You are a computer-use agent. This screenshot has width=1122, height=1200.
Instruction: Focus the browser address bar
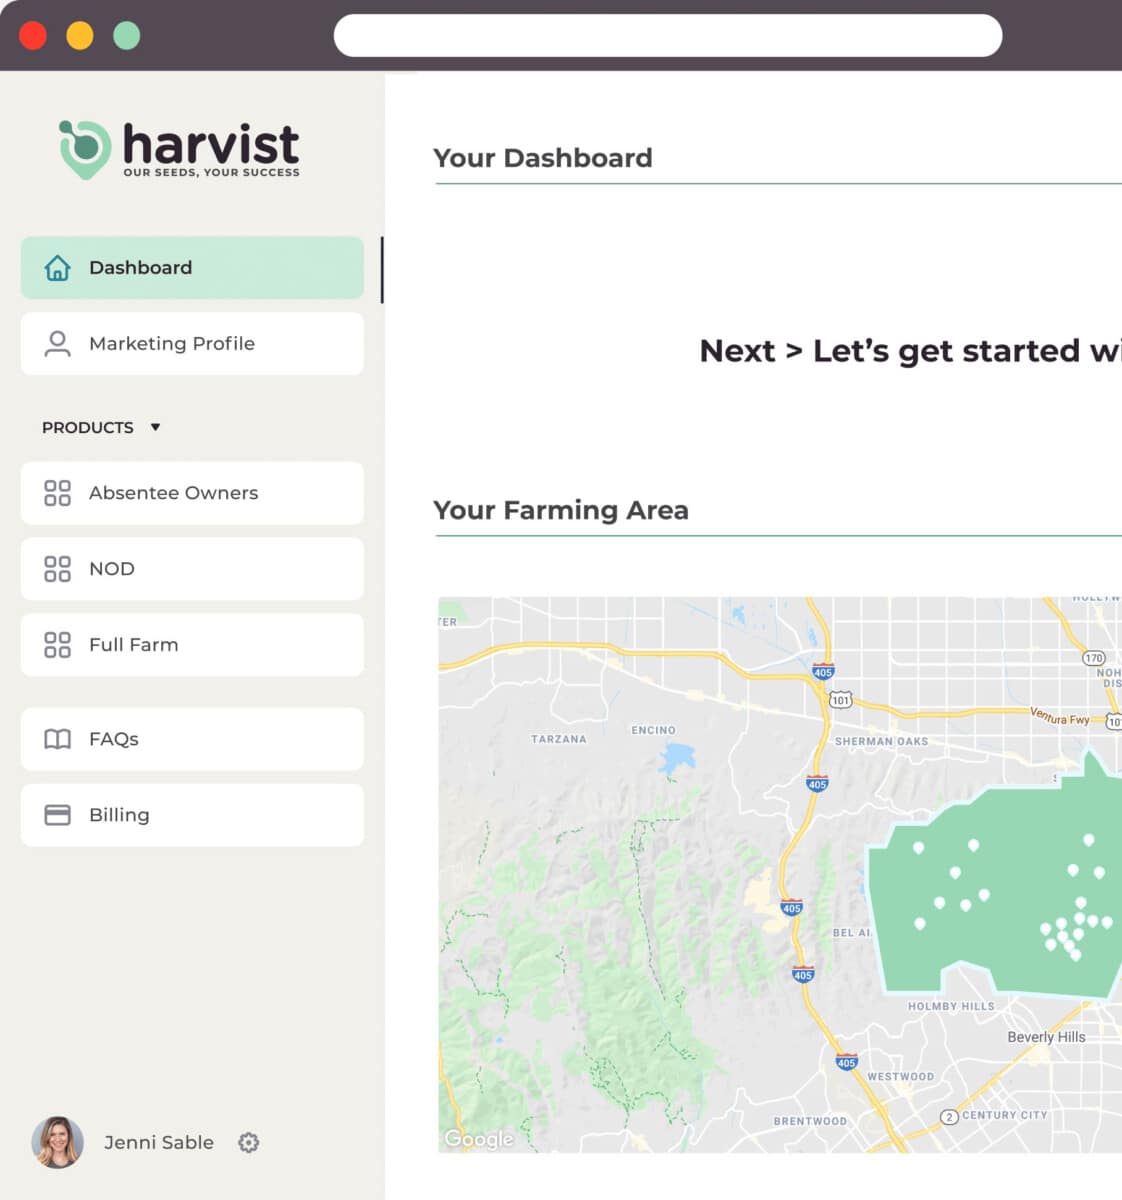[x=667, y=36]
